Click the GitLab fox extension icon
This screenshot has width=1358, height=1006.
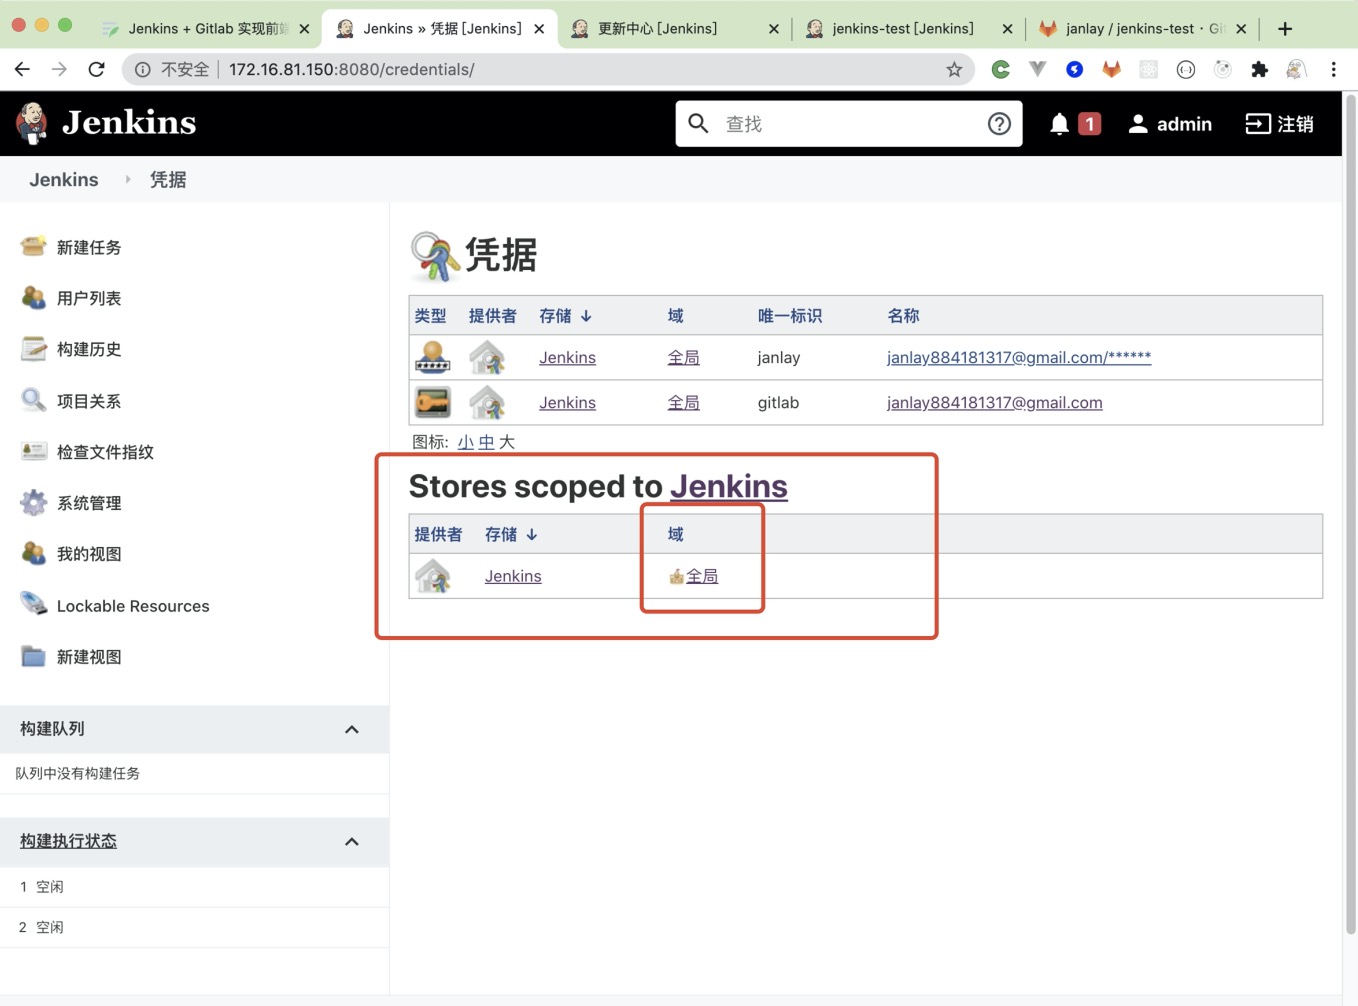(x=1111, y=69)
